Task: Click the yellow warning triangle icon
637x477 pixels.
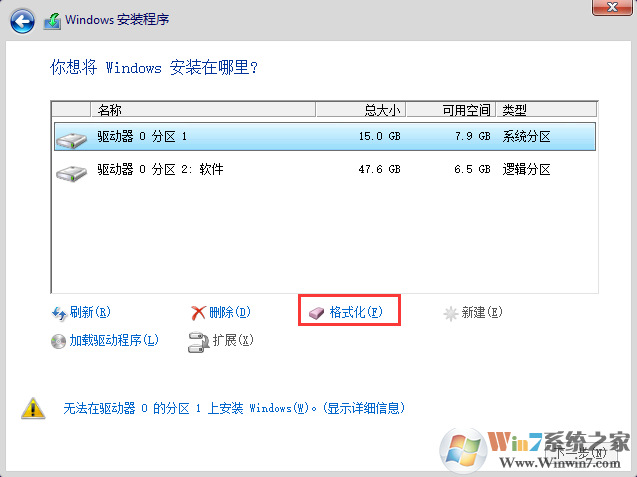Action: 33,408
